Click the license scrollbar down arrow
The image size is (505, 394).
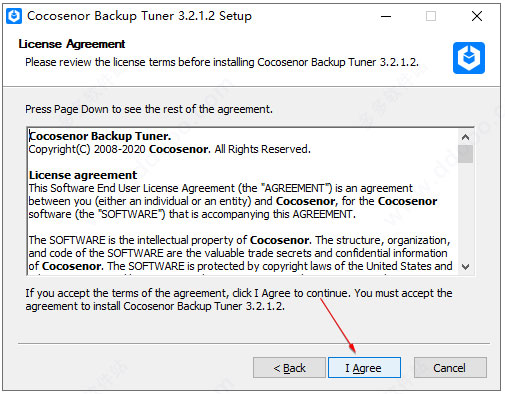click(x=465, y=267)
